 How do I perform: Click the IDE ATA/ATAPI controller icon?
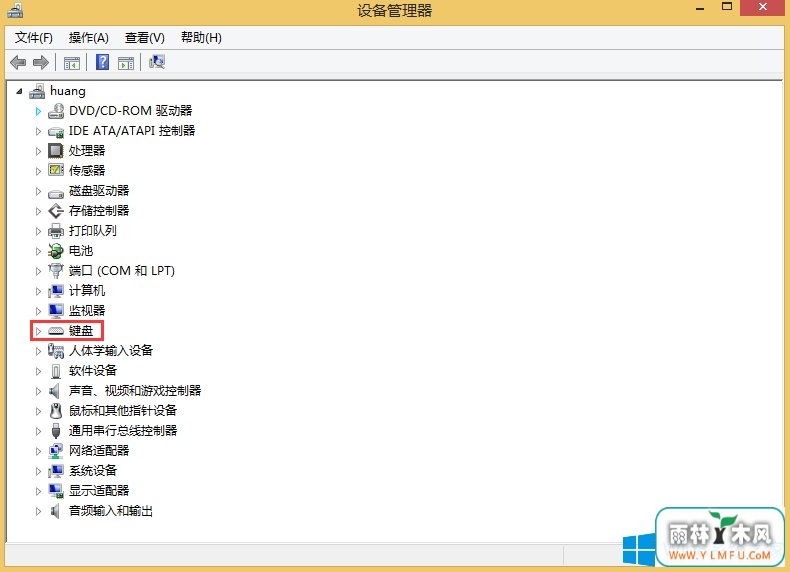56,132
